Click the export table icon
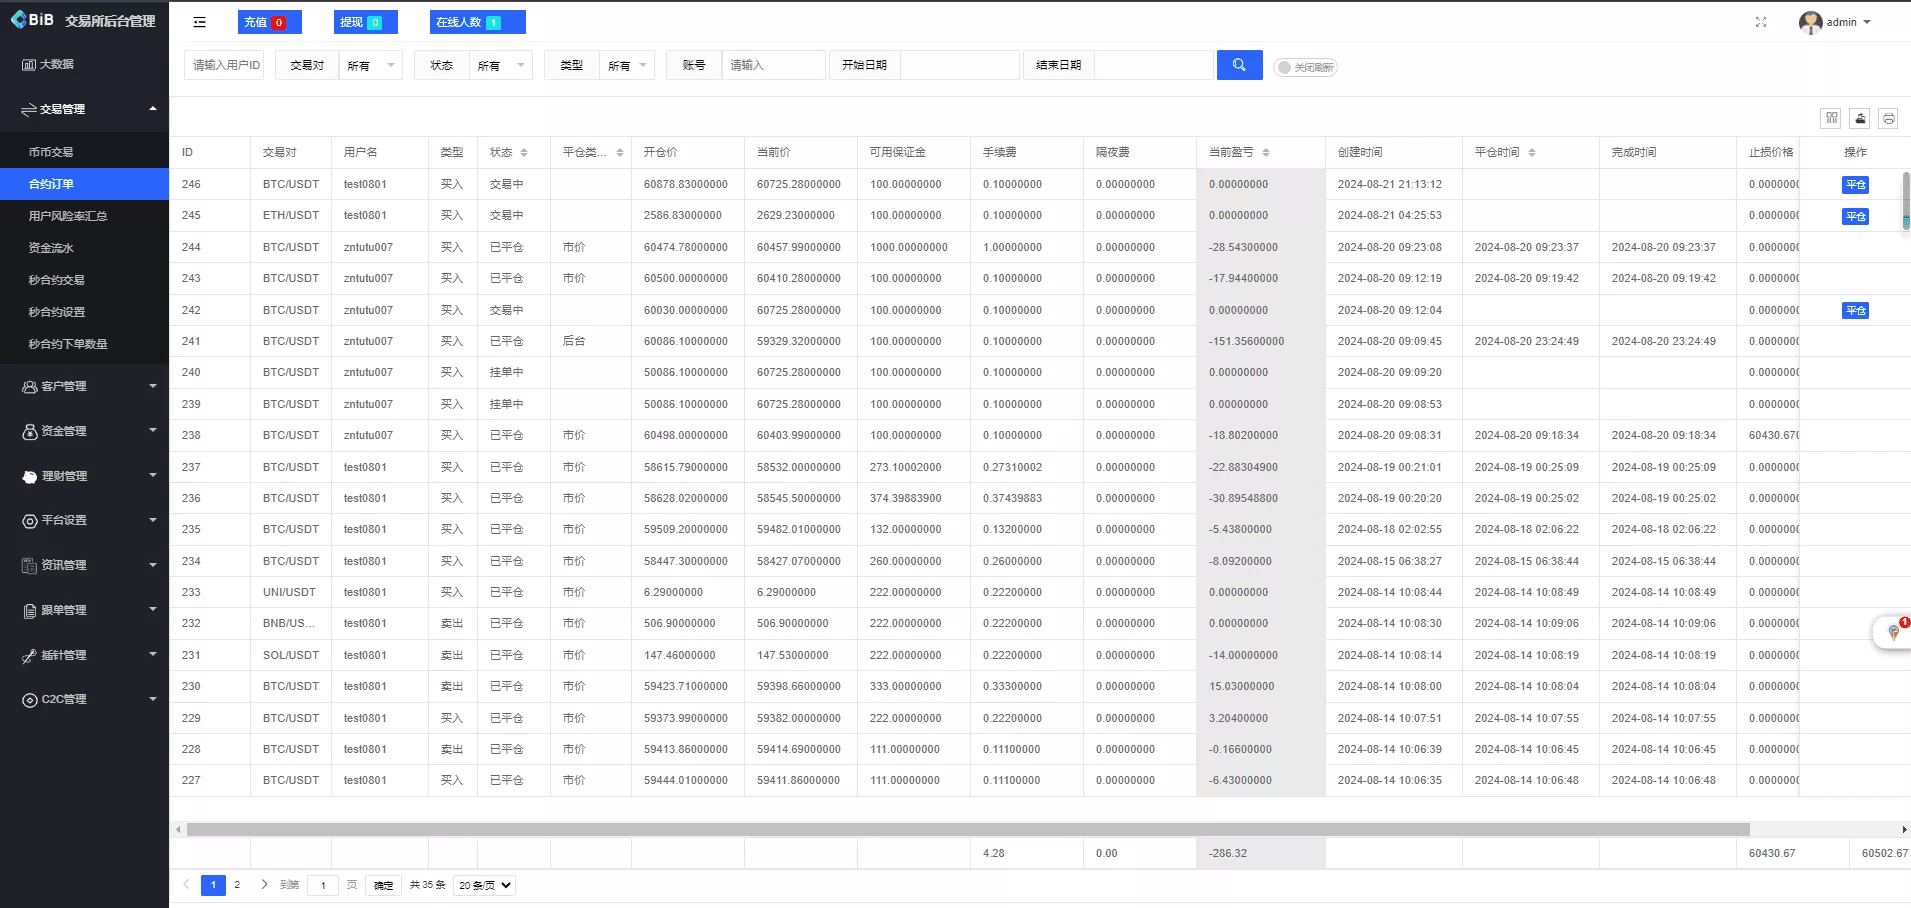 [1860, 118]
